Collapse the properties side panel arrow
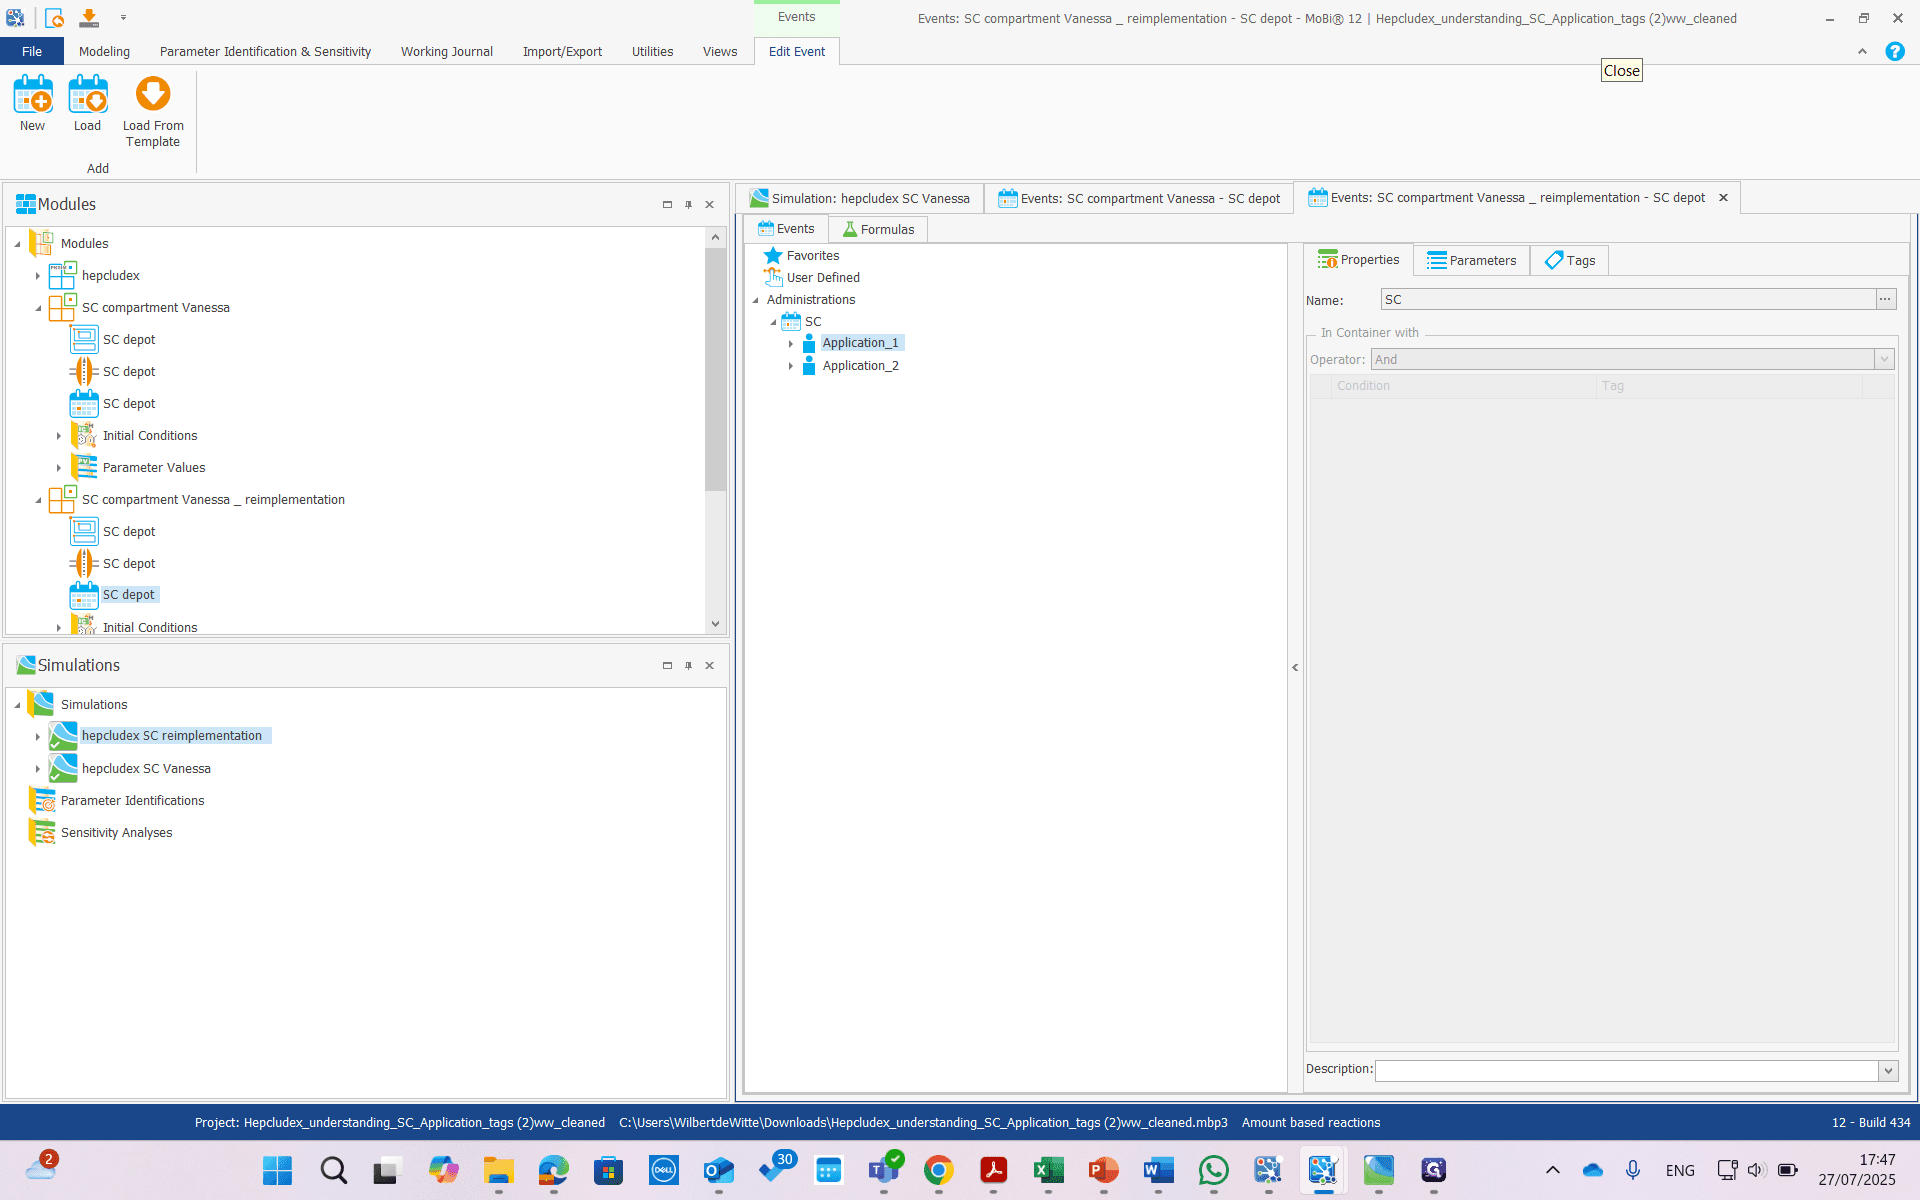The width and height of the screenshot is (1920, 1200). 1295,668
